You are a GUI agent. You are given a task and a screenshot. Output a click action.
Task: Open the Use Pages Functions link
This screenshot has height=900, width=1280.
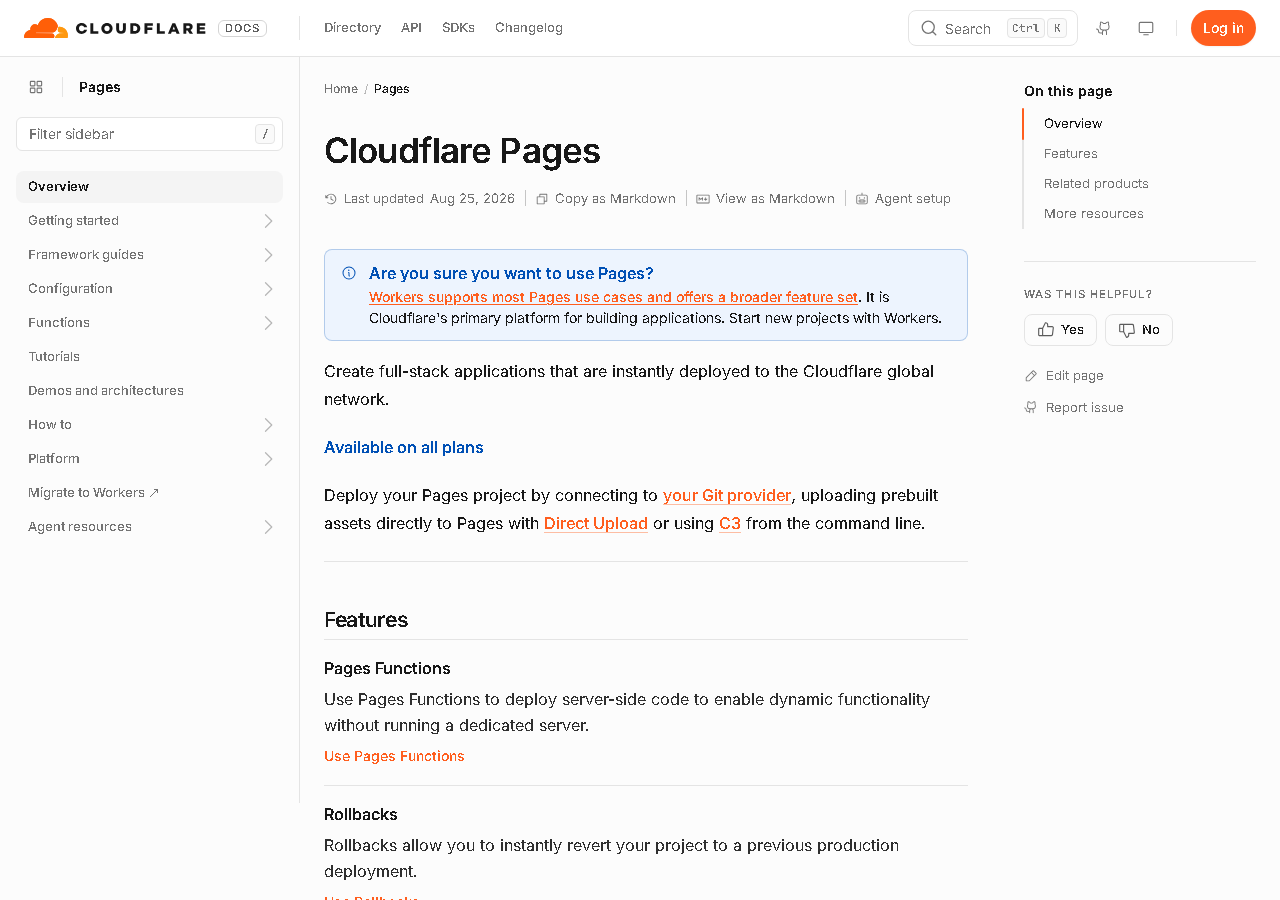click(x=394, y=757)
